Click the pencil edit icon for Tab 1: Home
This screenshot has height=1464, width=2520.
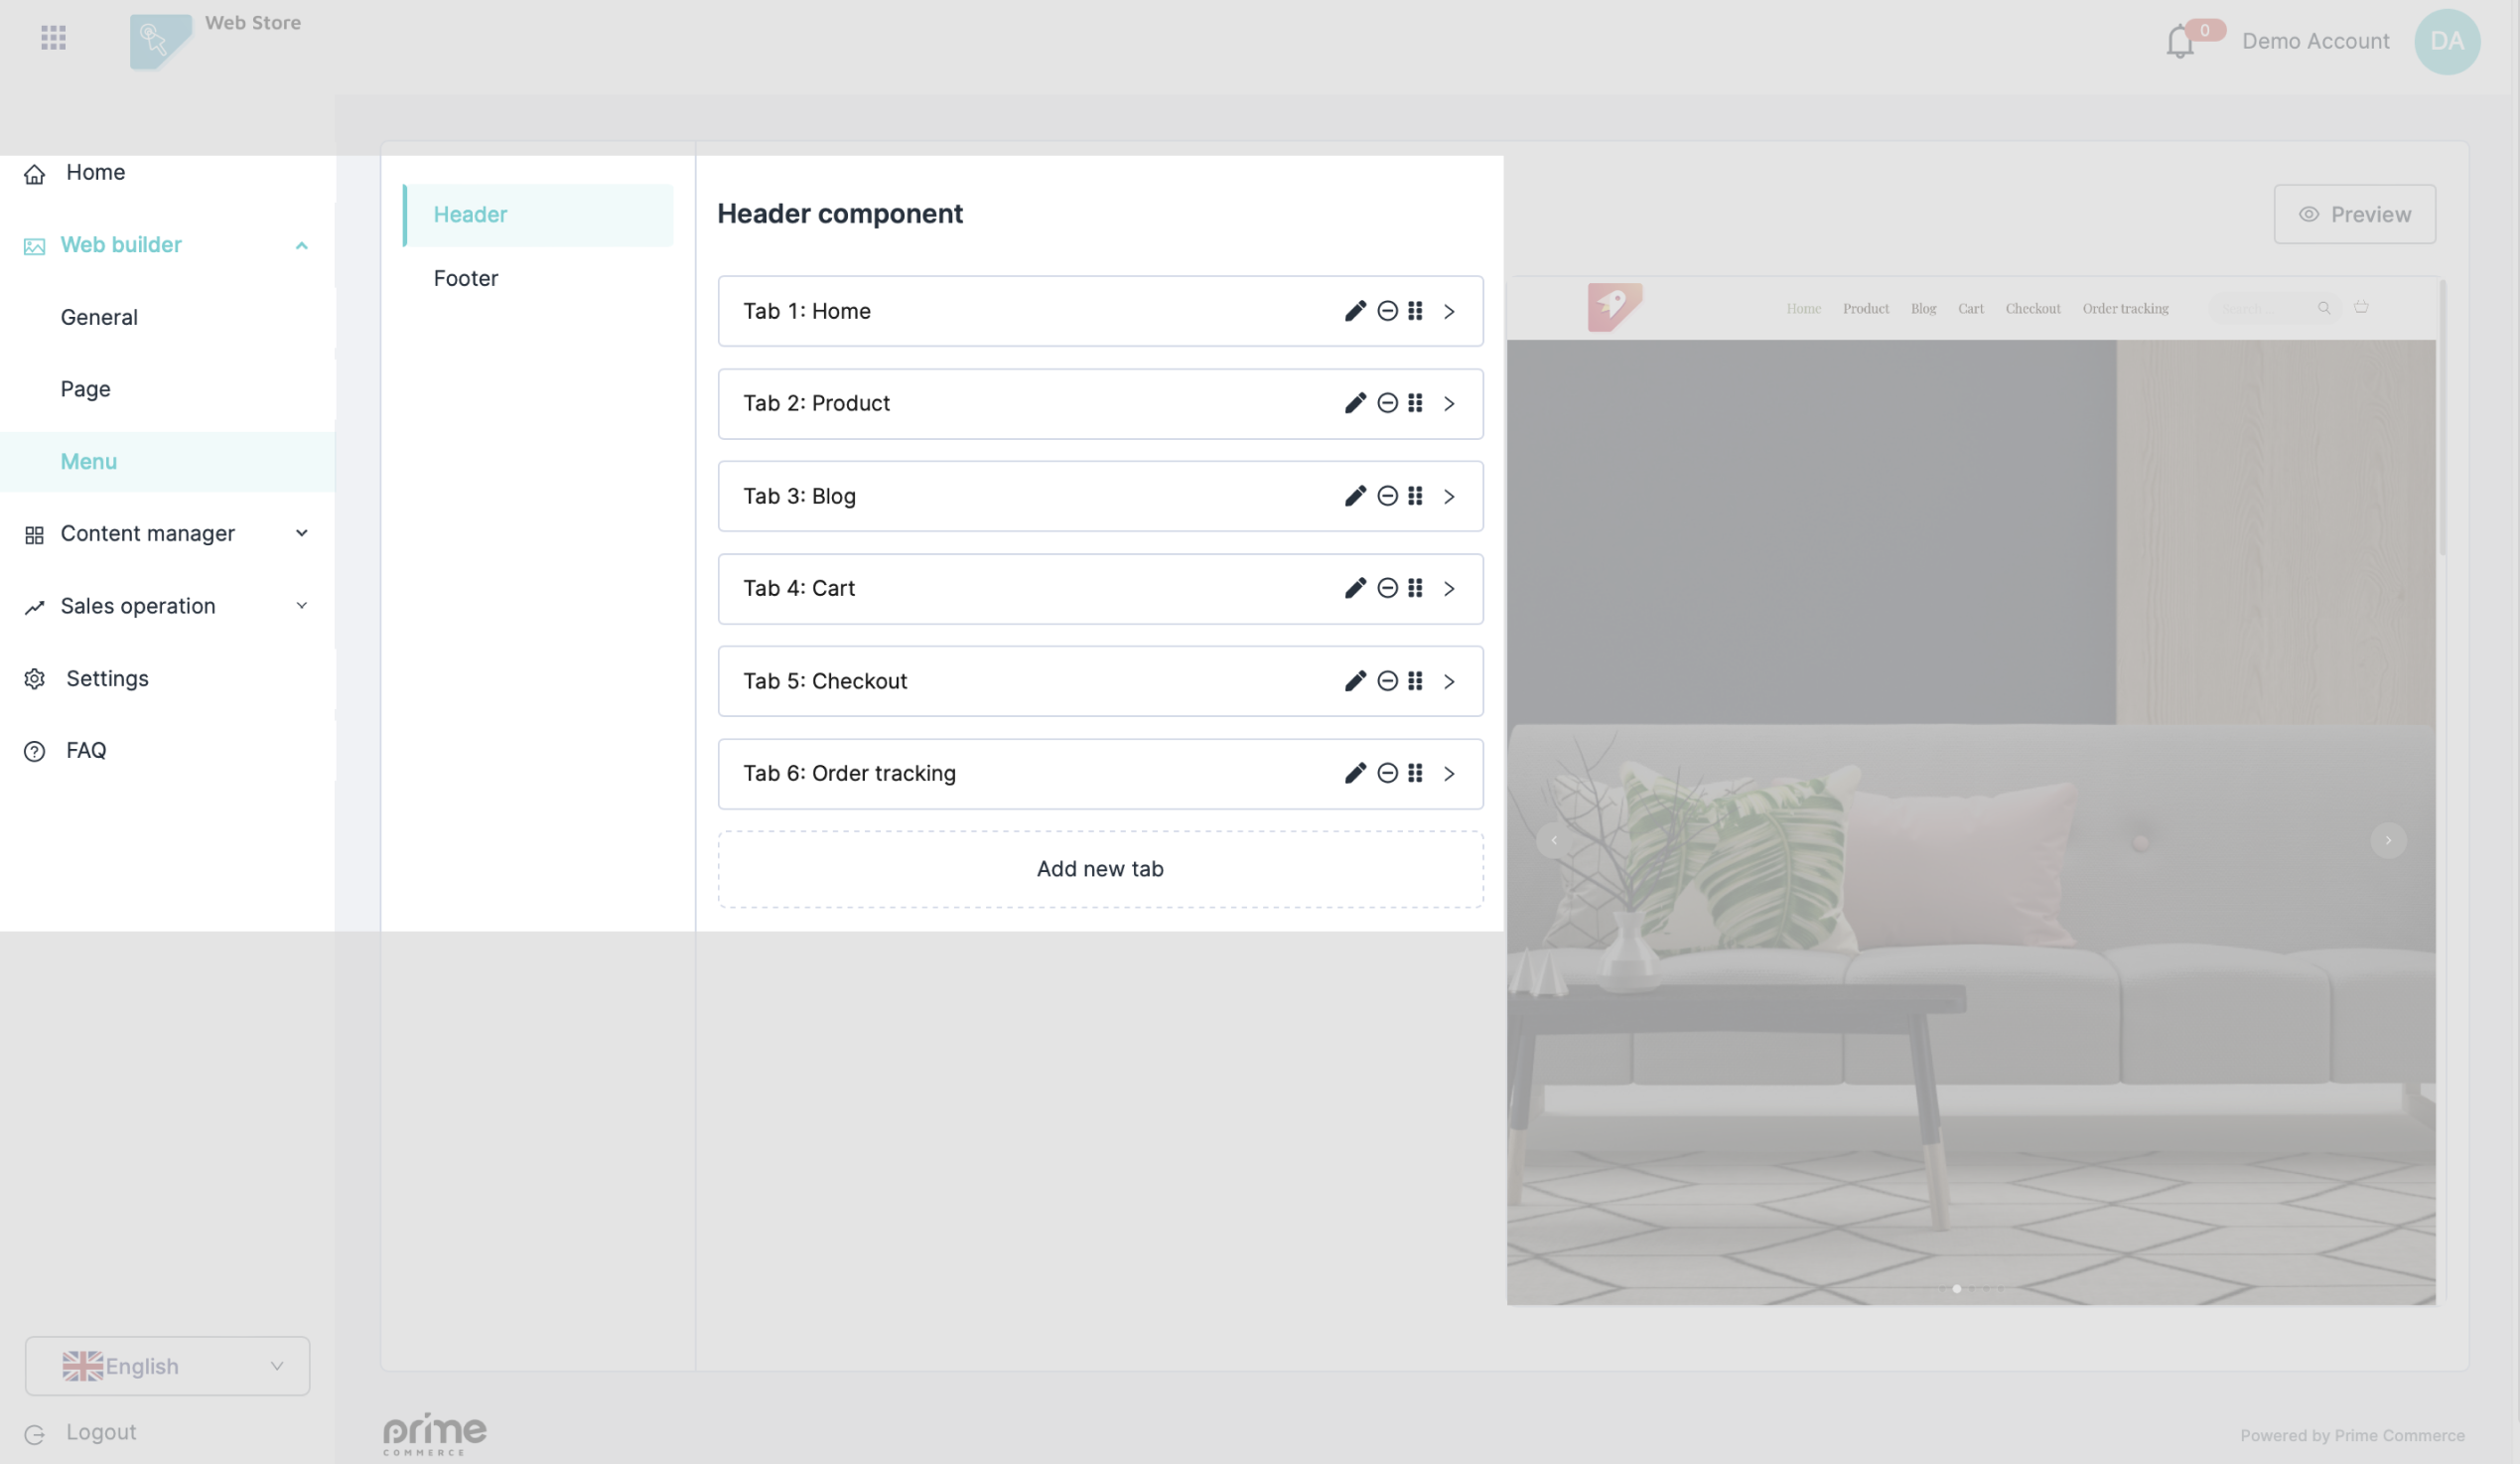click(x=1355, y=311)
